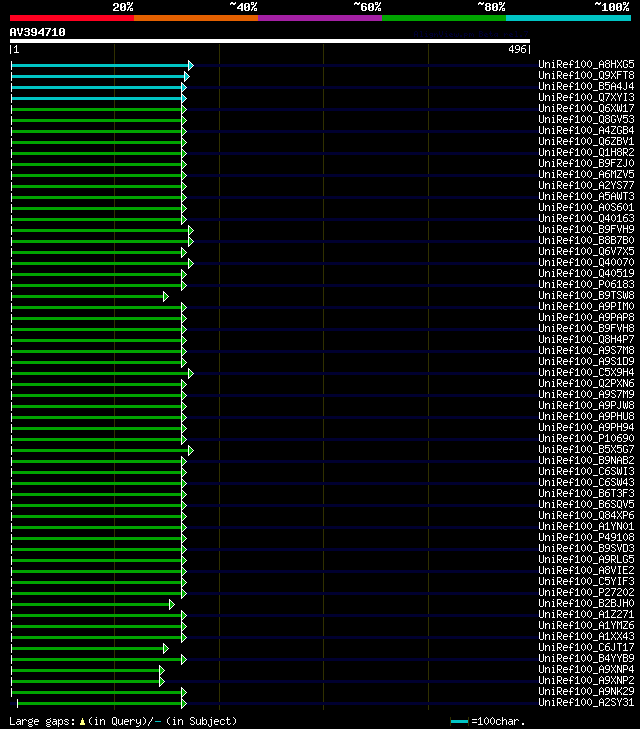This screenshot has height=729, width=640.
Task: Click the UniRef100_C5X9H4 label
Action: click(586, 372)
